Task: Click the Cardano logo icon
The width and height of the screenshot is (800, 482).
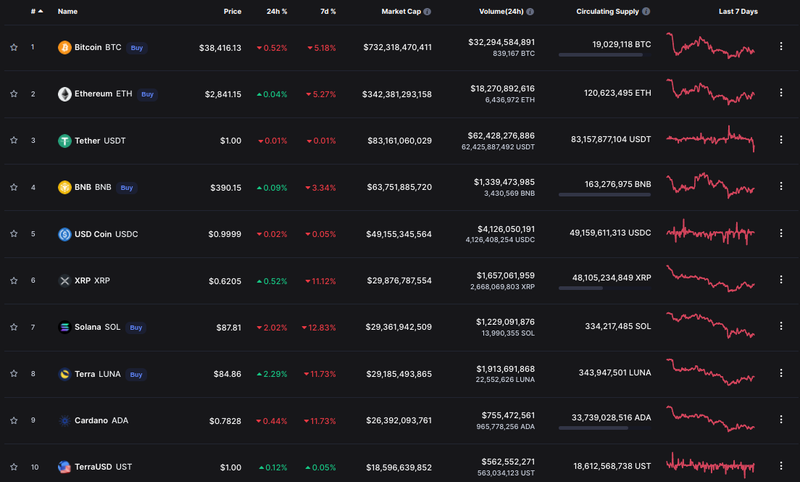Action: coord(65,420)
